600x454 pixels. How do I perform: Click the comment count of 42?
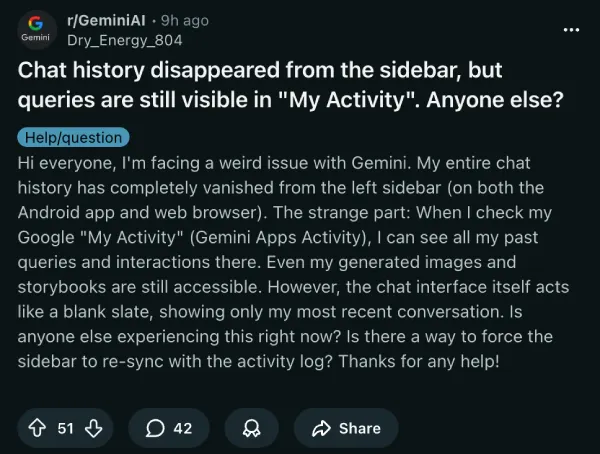(x=183, y=428)
